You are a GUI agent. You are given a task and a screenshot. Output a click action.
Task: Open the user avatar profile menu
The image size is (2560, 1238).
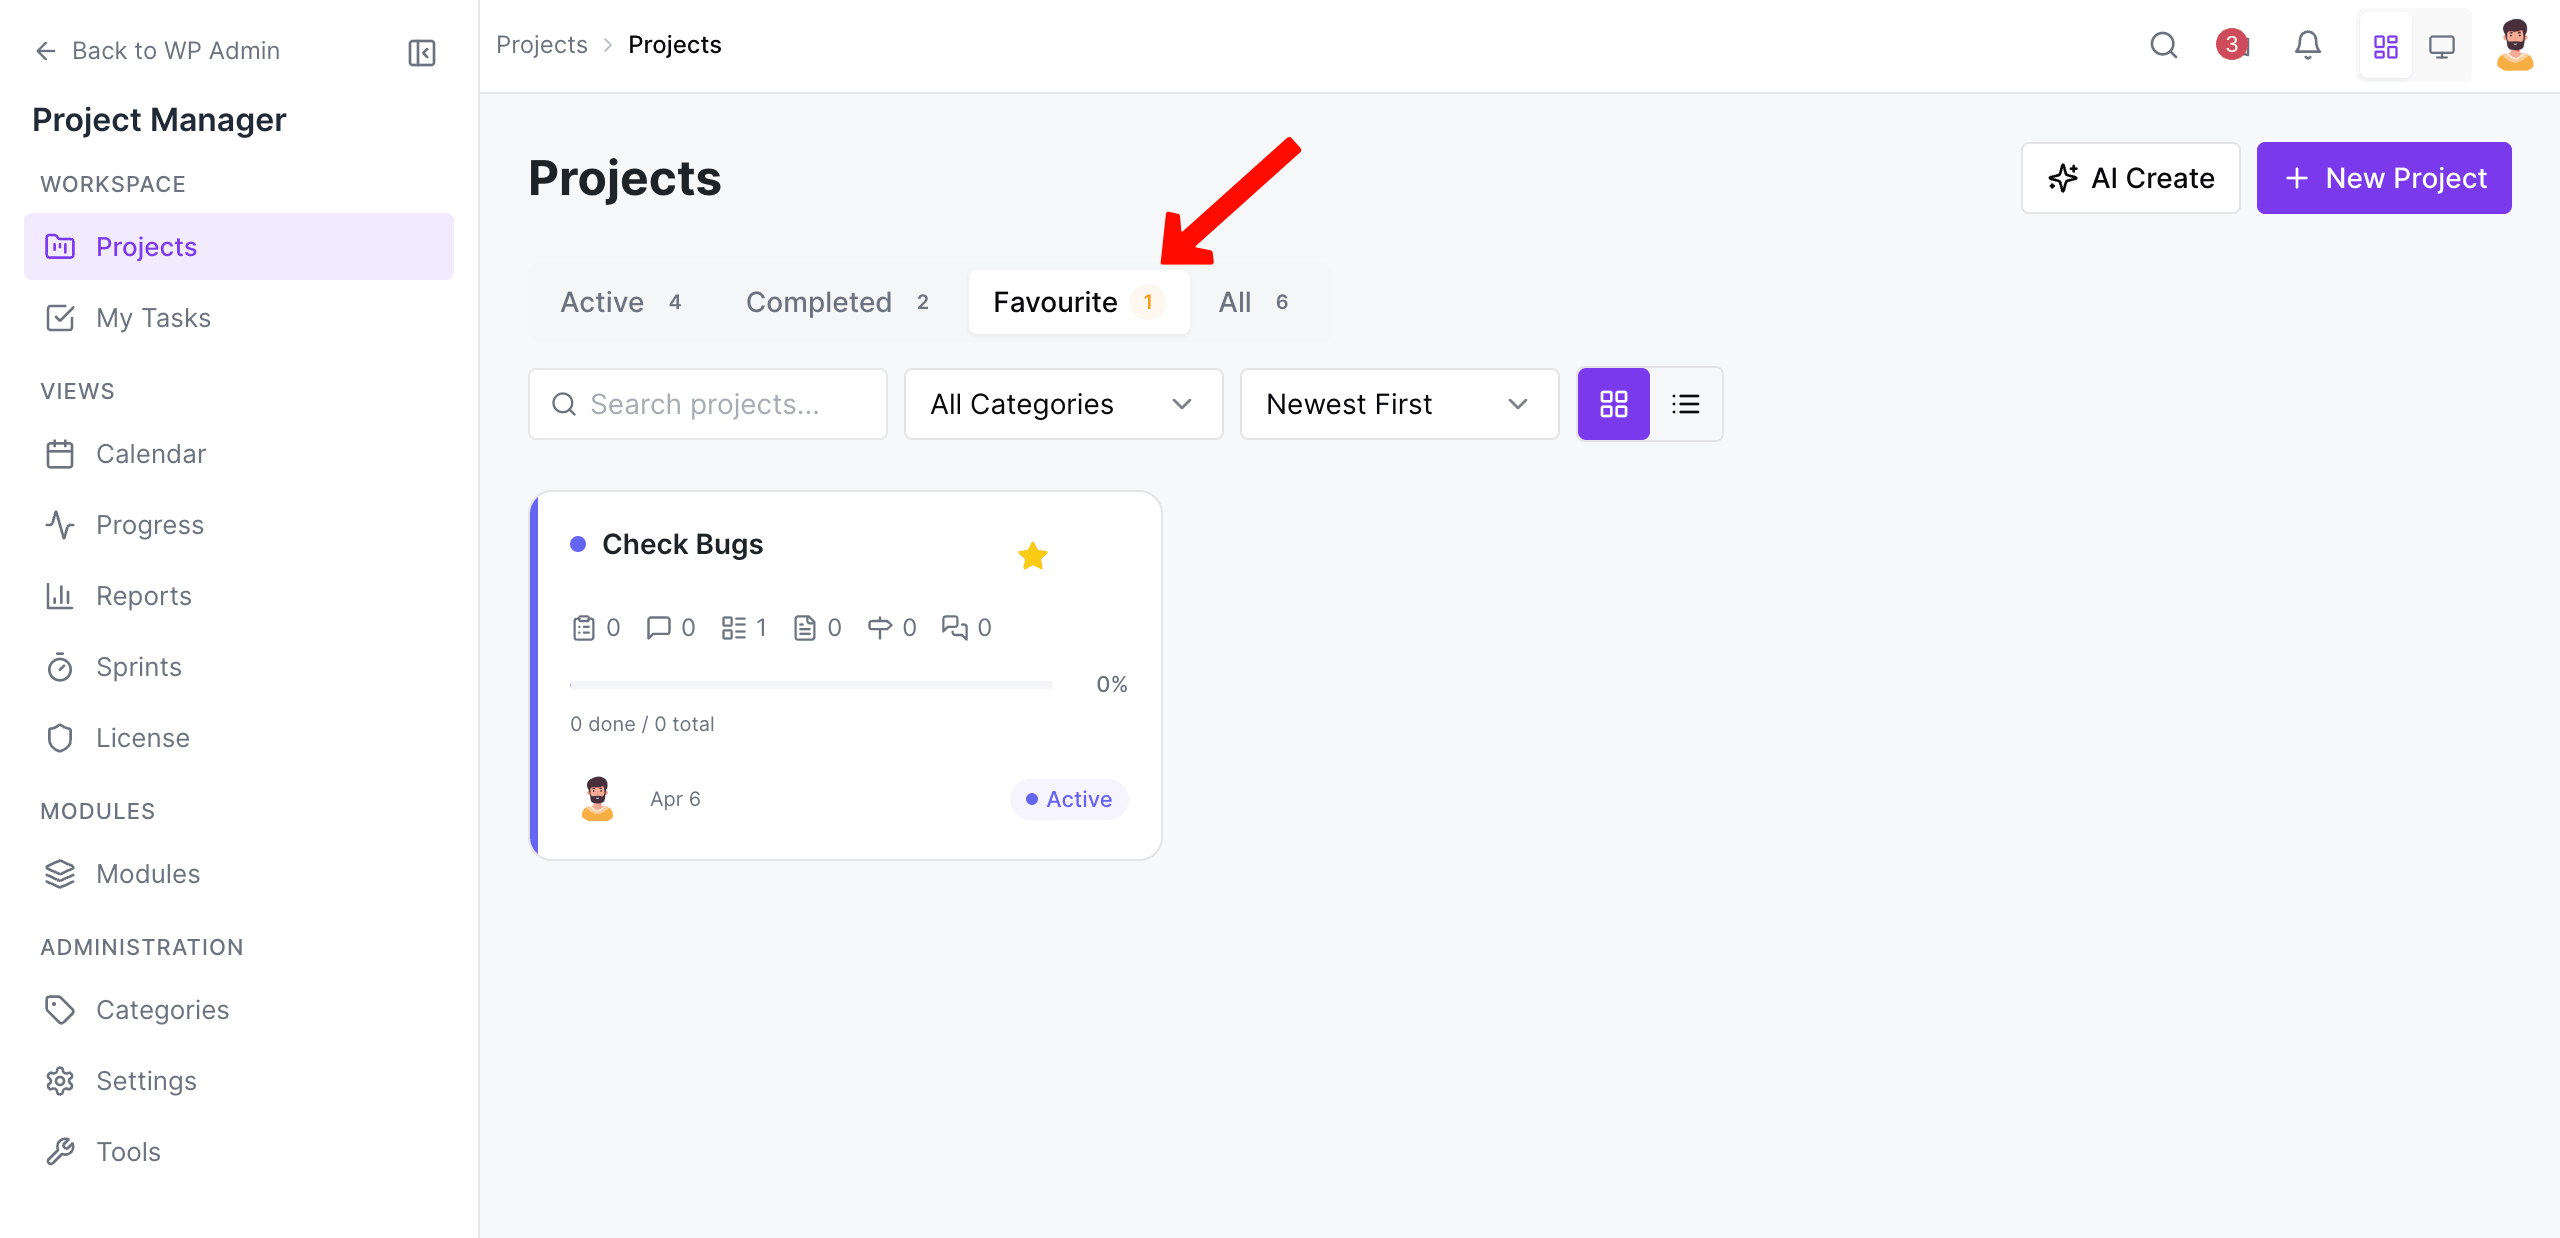tap(2514, 45)
